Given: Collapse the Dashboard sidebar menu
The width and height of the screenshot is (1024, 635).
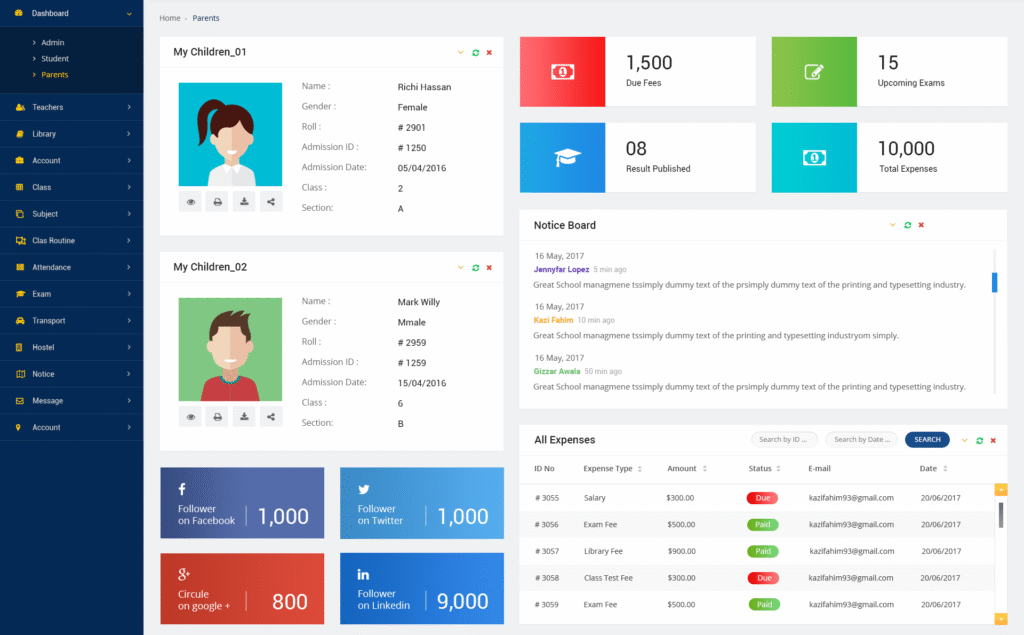Looking at the screenshot, I should click(129, 13).
